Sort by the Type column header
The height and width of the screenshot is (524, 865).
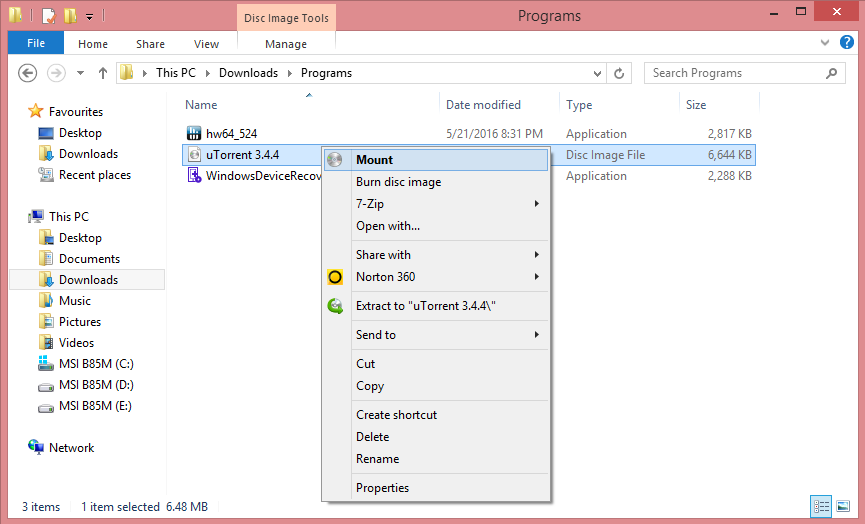tap(579, 105)
